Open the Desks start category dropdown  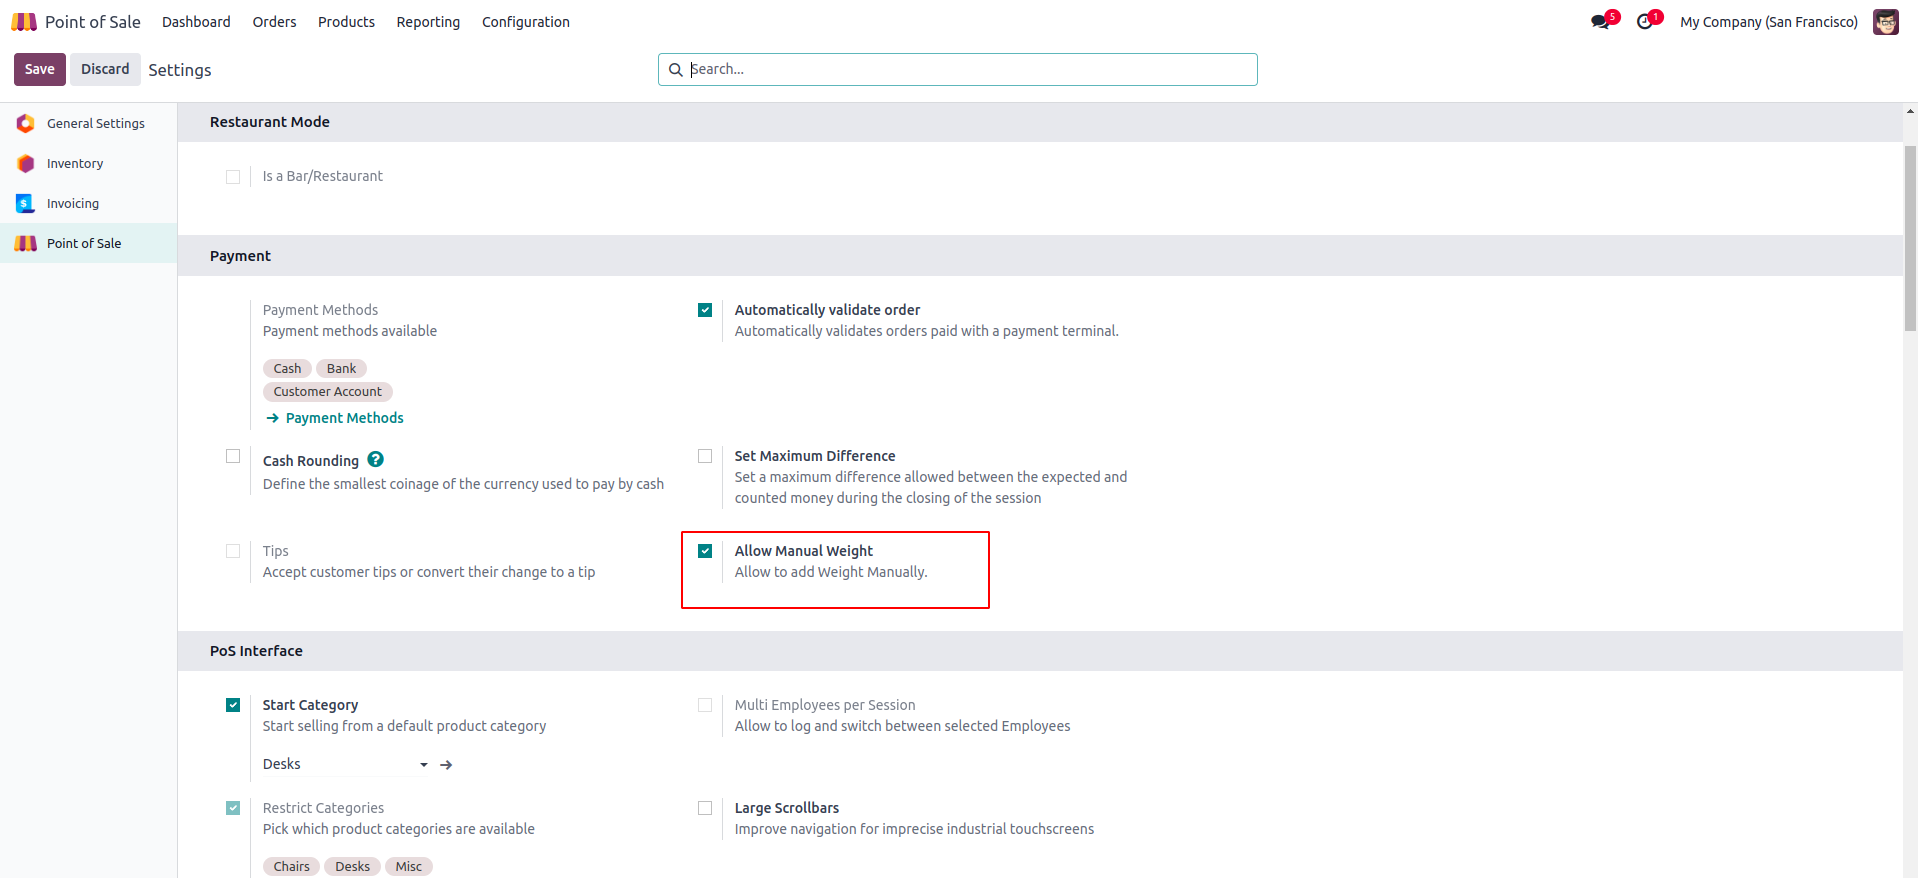pos(345,765)
